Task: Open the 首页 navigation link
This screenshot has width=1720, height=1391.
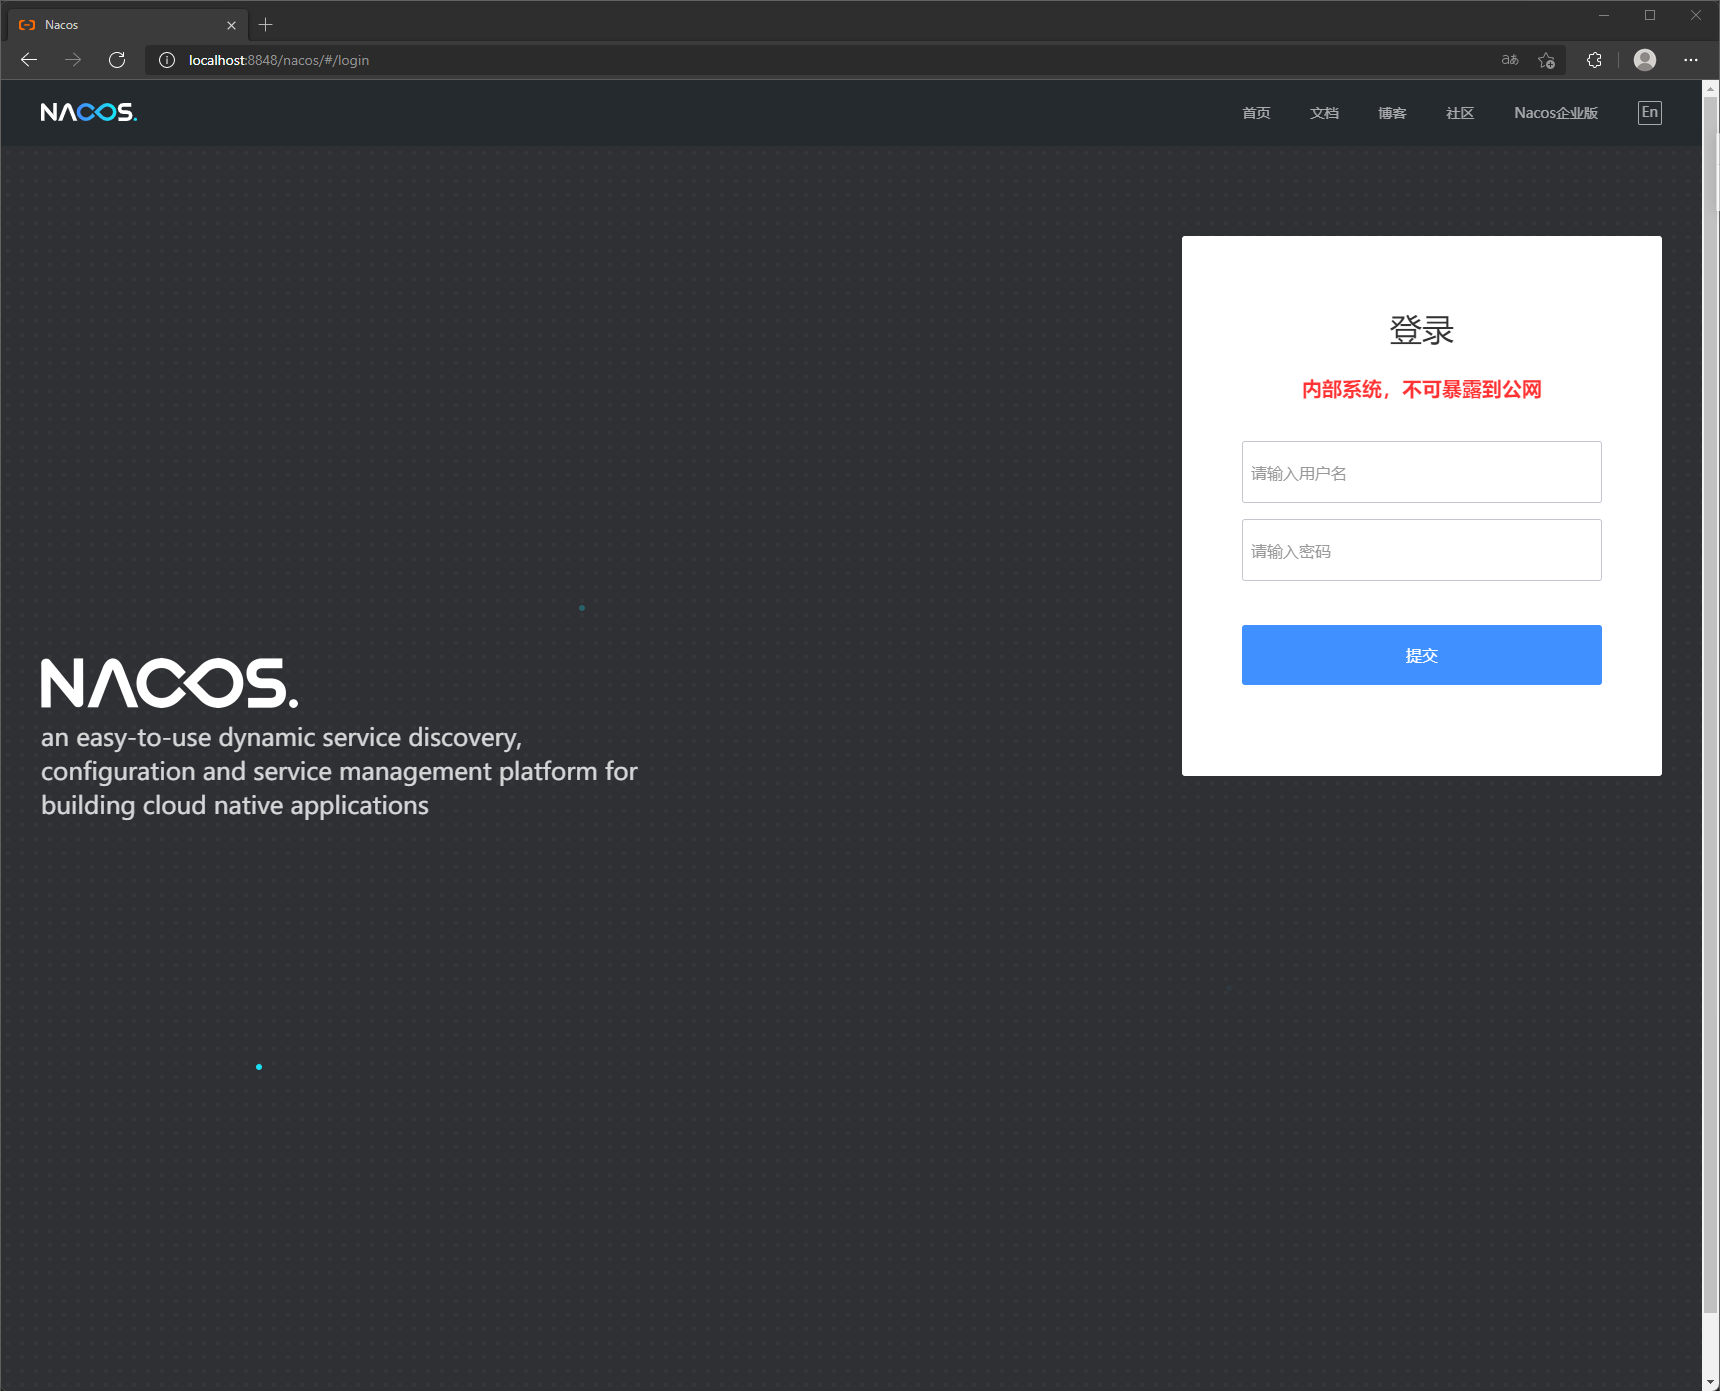Action: click(x=1256, y=113)
